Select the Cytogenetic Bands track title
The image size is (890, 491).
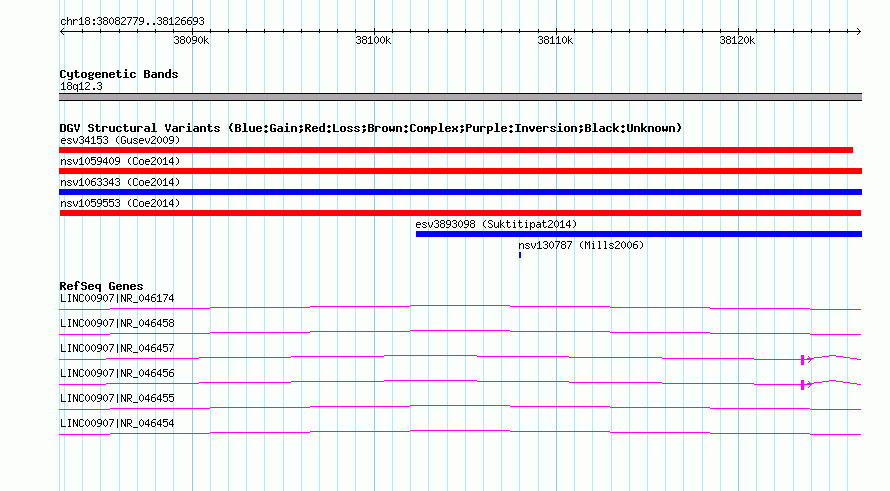click(119, 74)
